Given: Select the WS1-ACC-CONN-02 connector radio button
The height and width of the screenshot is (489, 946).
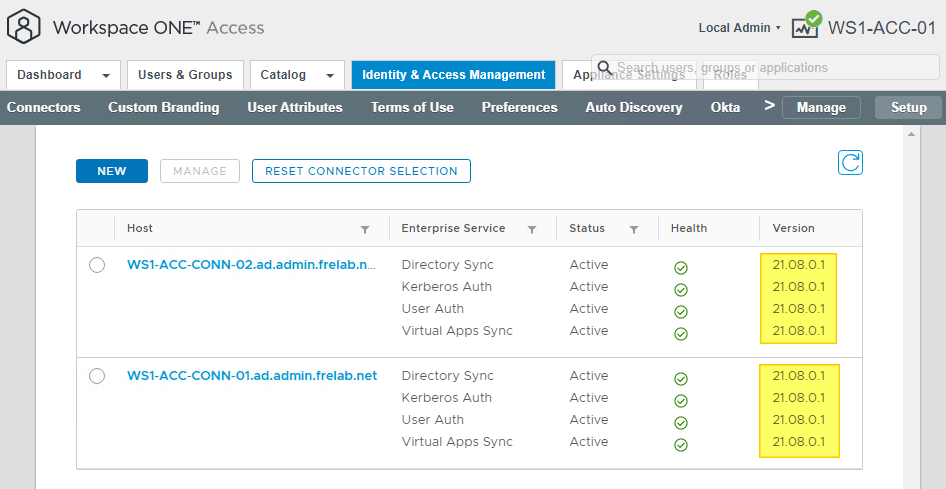Looking at the screenshot, I should (97, 265).
